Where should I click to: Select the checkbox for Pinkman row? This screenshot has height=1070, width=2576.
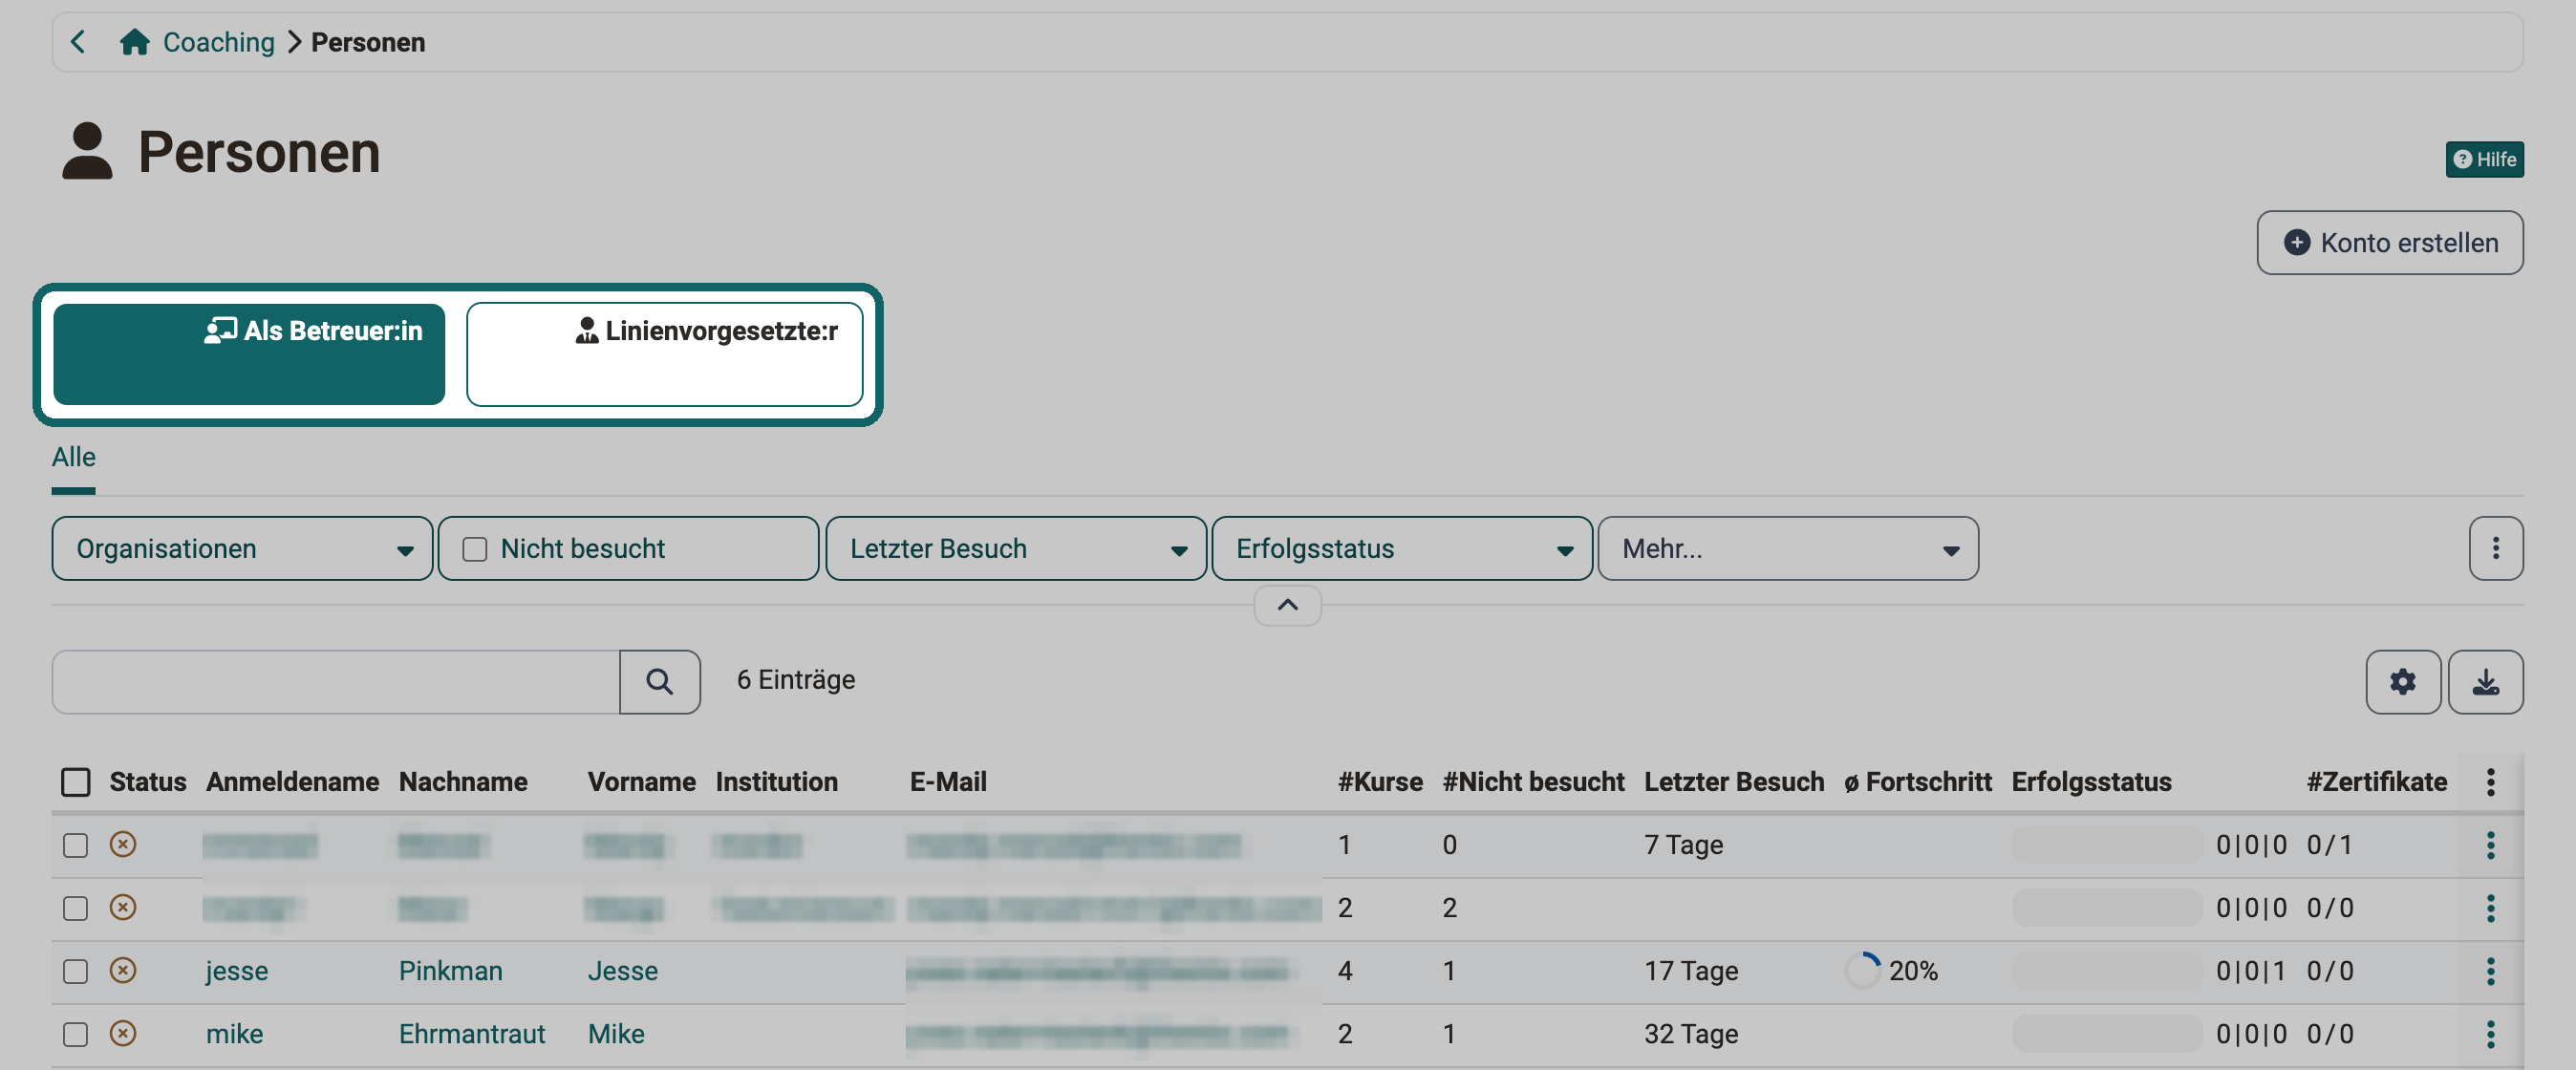[x=76, y=971]
